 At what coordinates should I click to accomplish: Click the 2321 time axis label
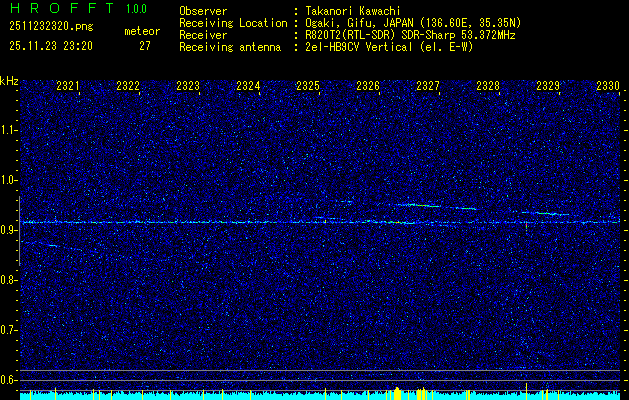pos(68,86)
